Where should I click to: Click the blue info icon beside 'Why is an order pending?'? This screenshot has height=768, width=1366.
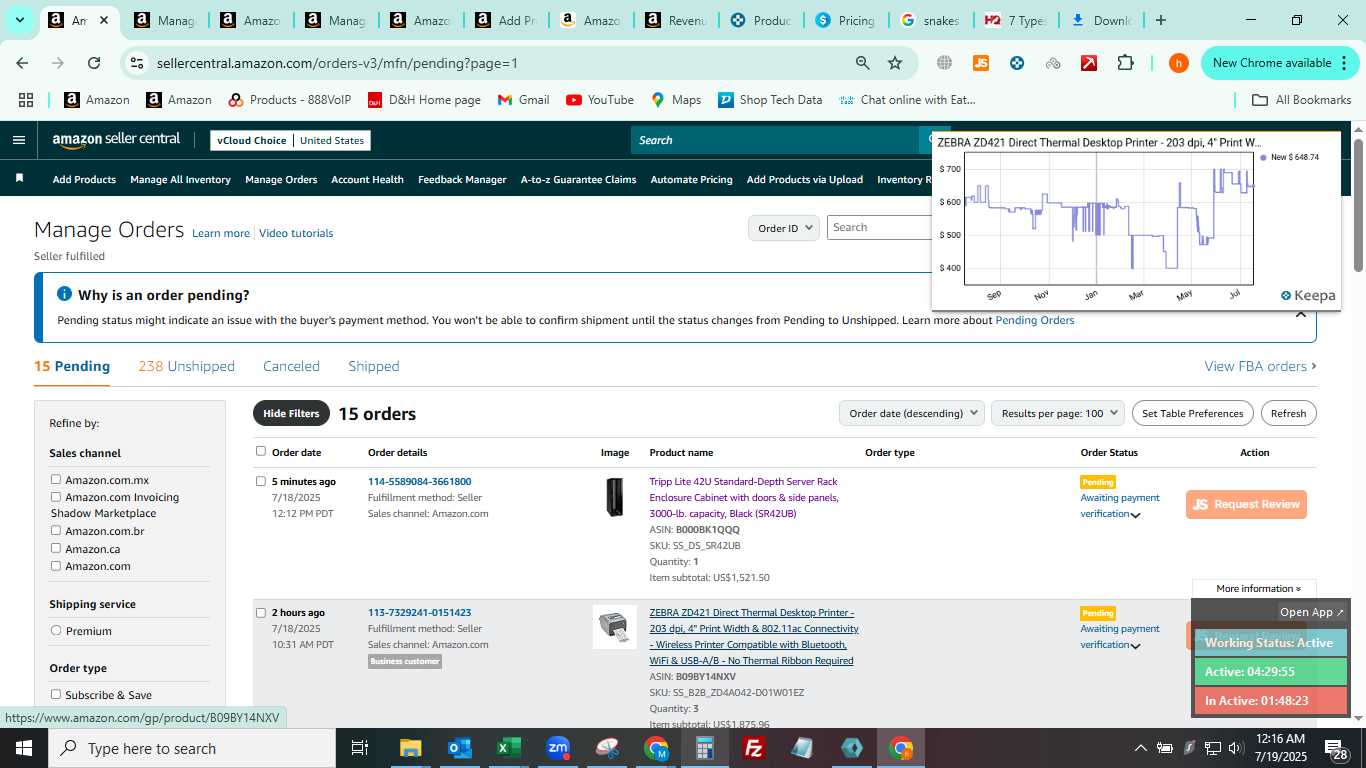coord(65,294)
